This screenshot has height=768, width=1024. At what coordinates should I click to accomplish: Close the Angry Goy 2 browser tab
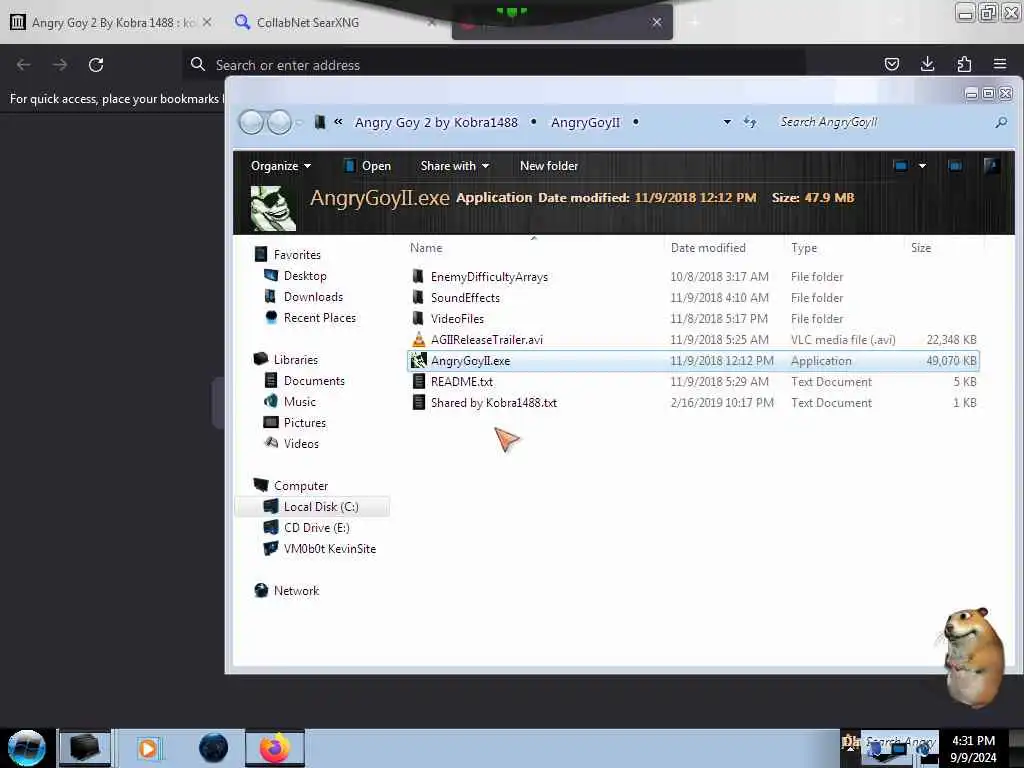[x=206, y=22]
